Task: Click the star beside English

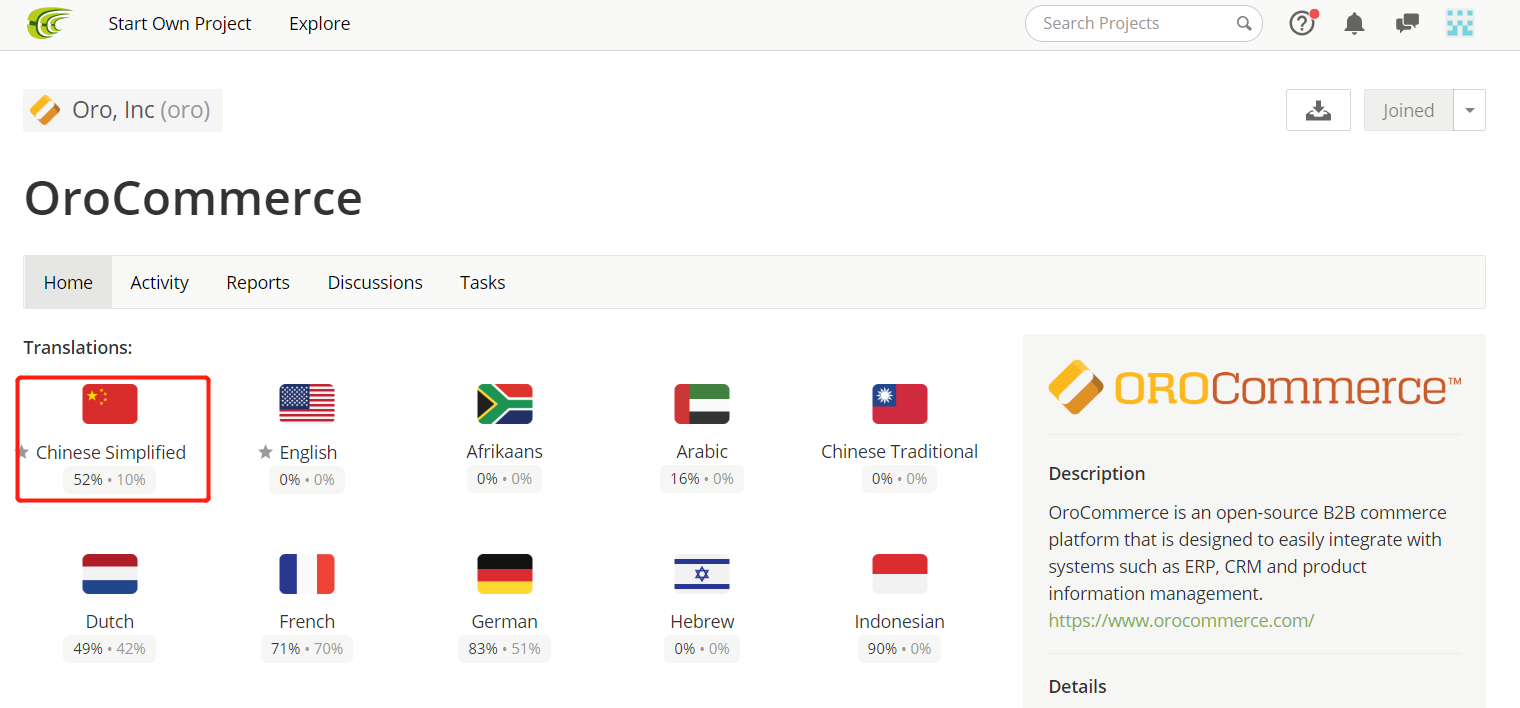Action: (x=265, y=452)
